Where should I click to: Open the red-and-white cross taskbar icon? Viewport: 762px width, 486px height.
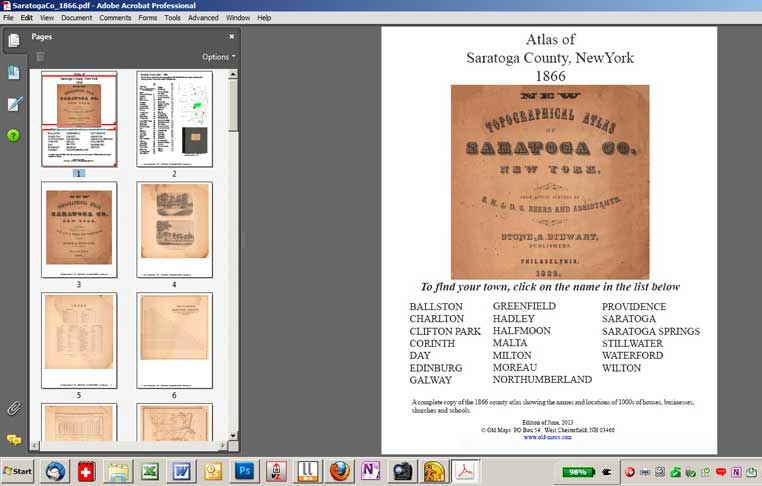87,471
